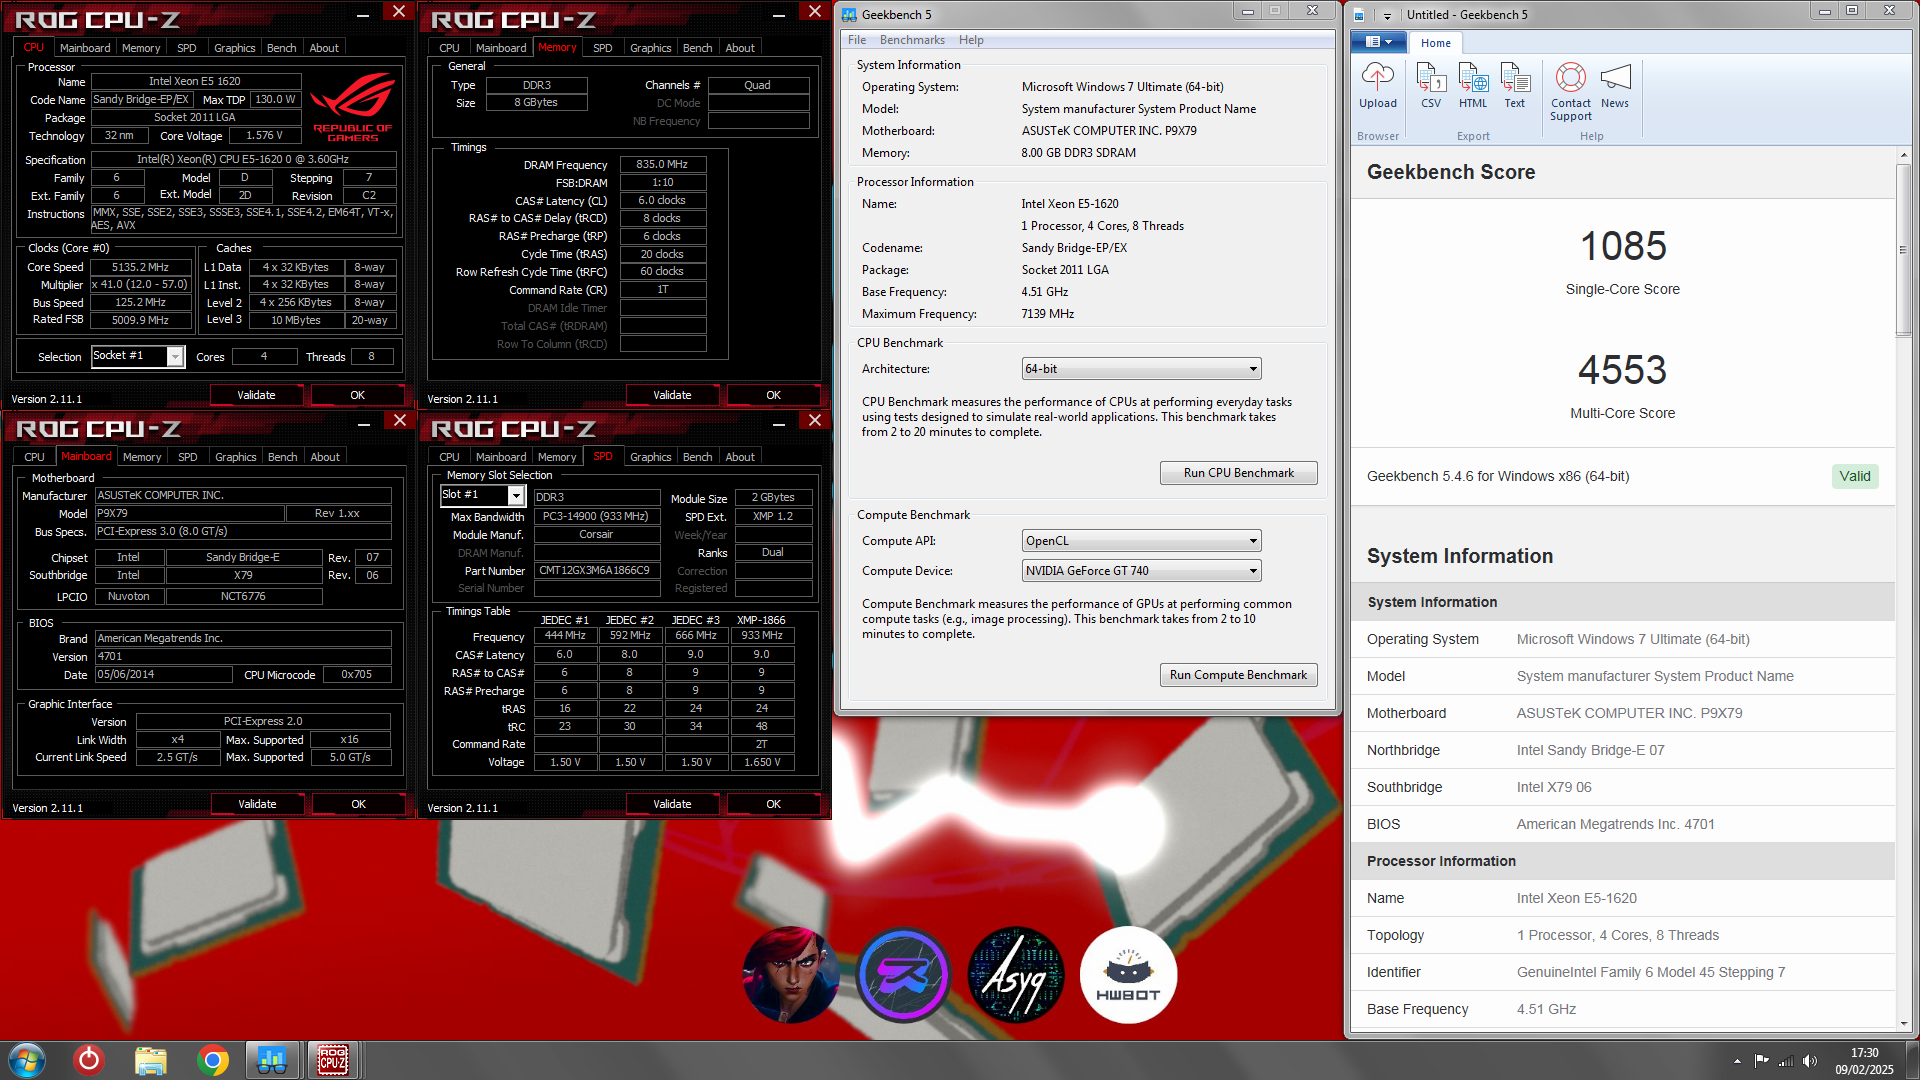Open the Action Center flag icon
This screenshot has width=1920, height=1080.
point(1761,1061)
